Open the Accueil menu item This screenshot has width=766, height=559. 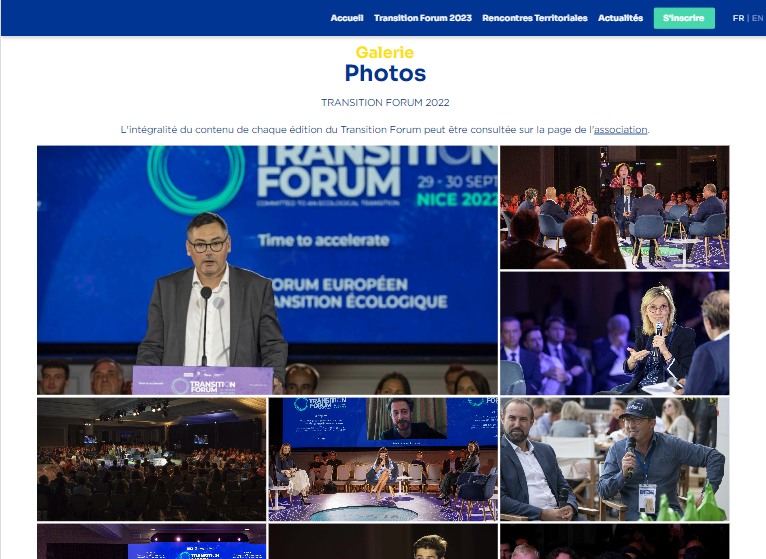[346, 18]
